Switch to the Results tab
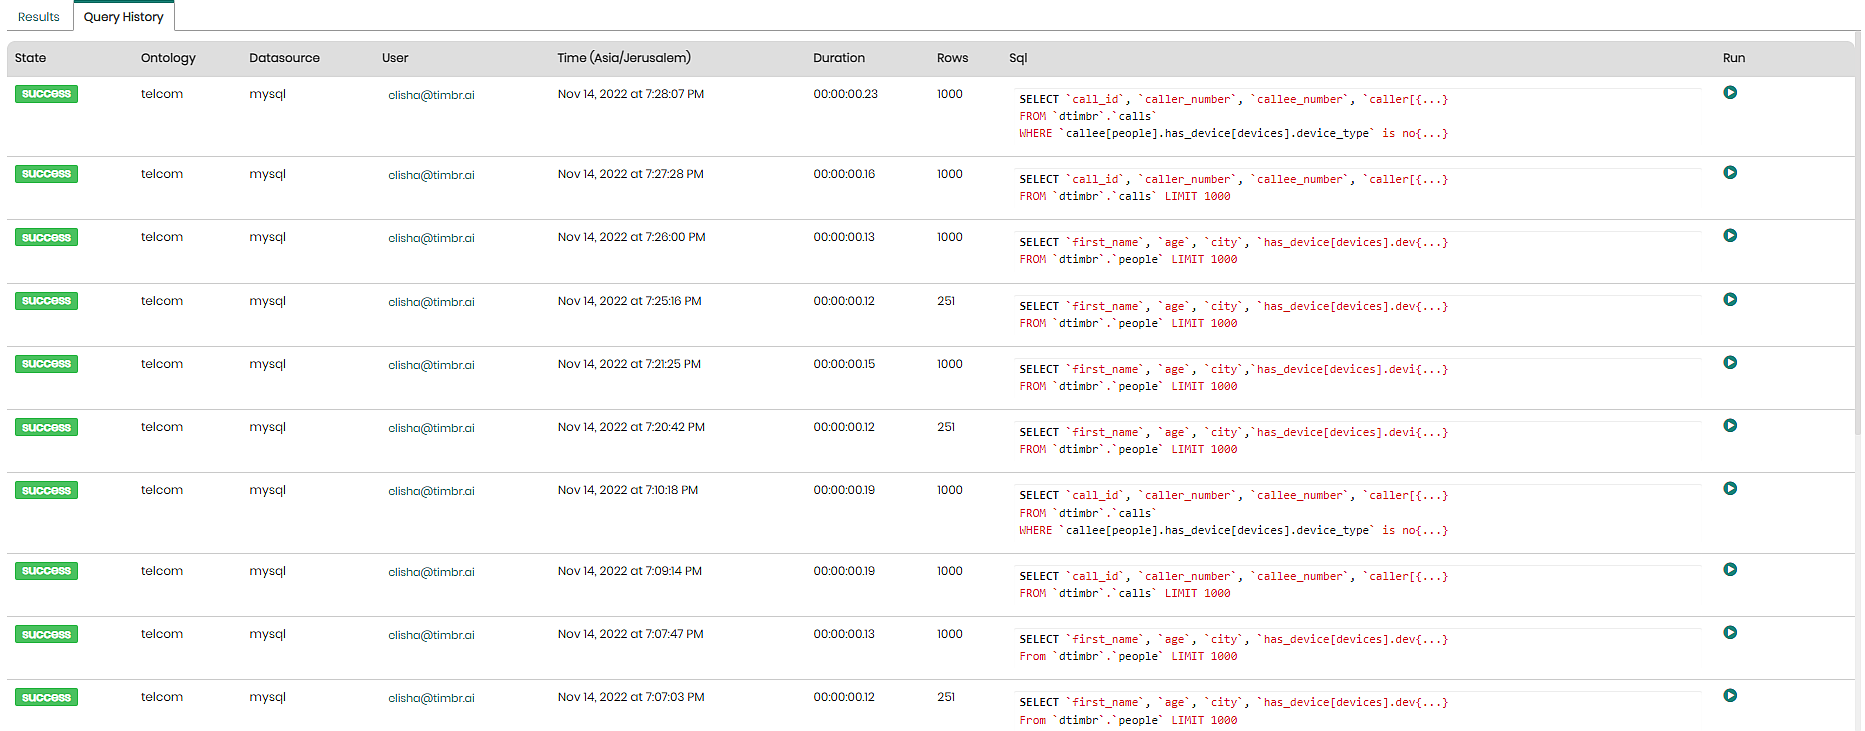The width and height of the screenshot is (1865, 731). pyautogui.click(x=39, y=17)
